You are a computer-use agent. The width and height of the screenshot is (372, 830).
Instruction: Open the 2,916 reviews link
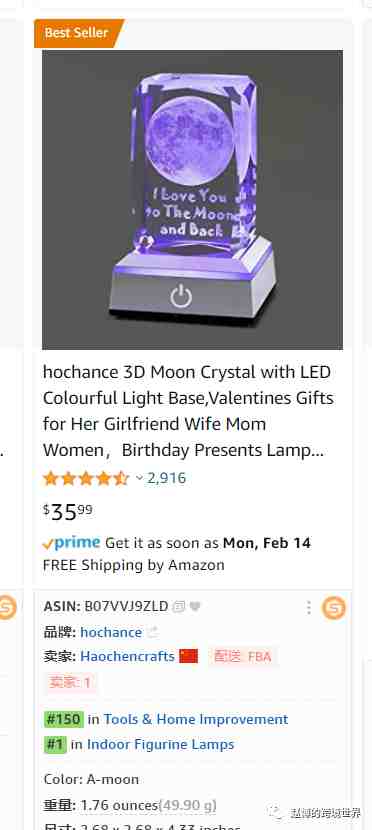tap(166, 479)
